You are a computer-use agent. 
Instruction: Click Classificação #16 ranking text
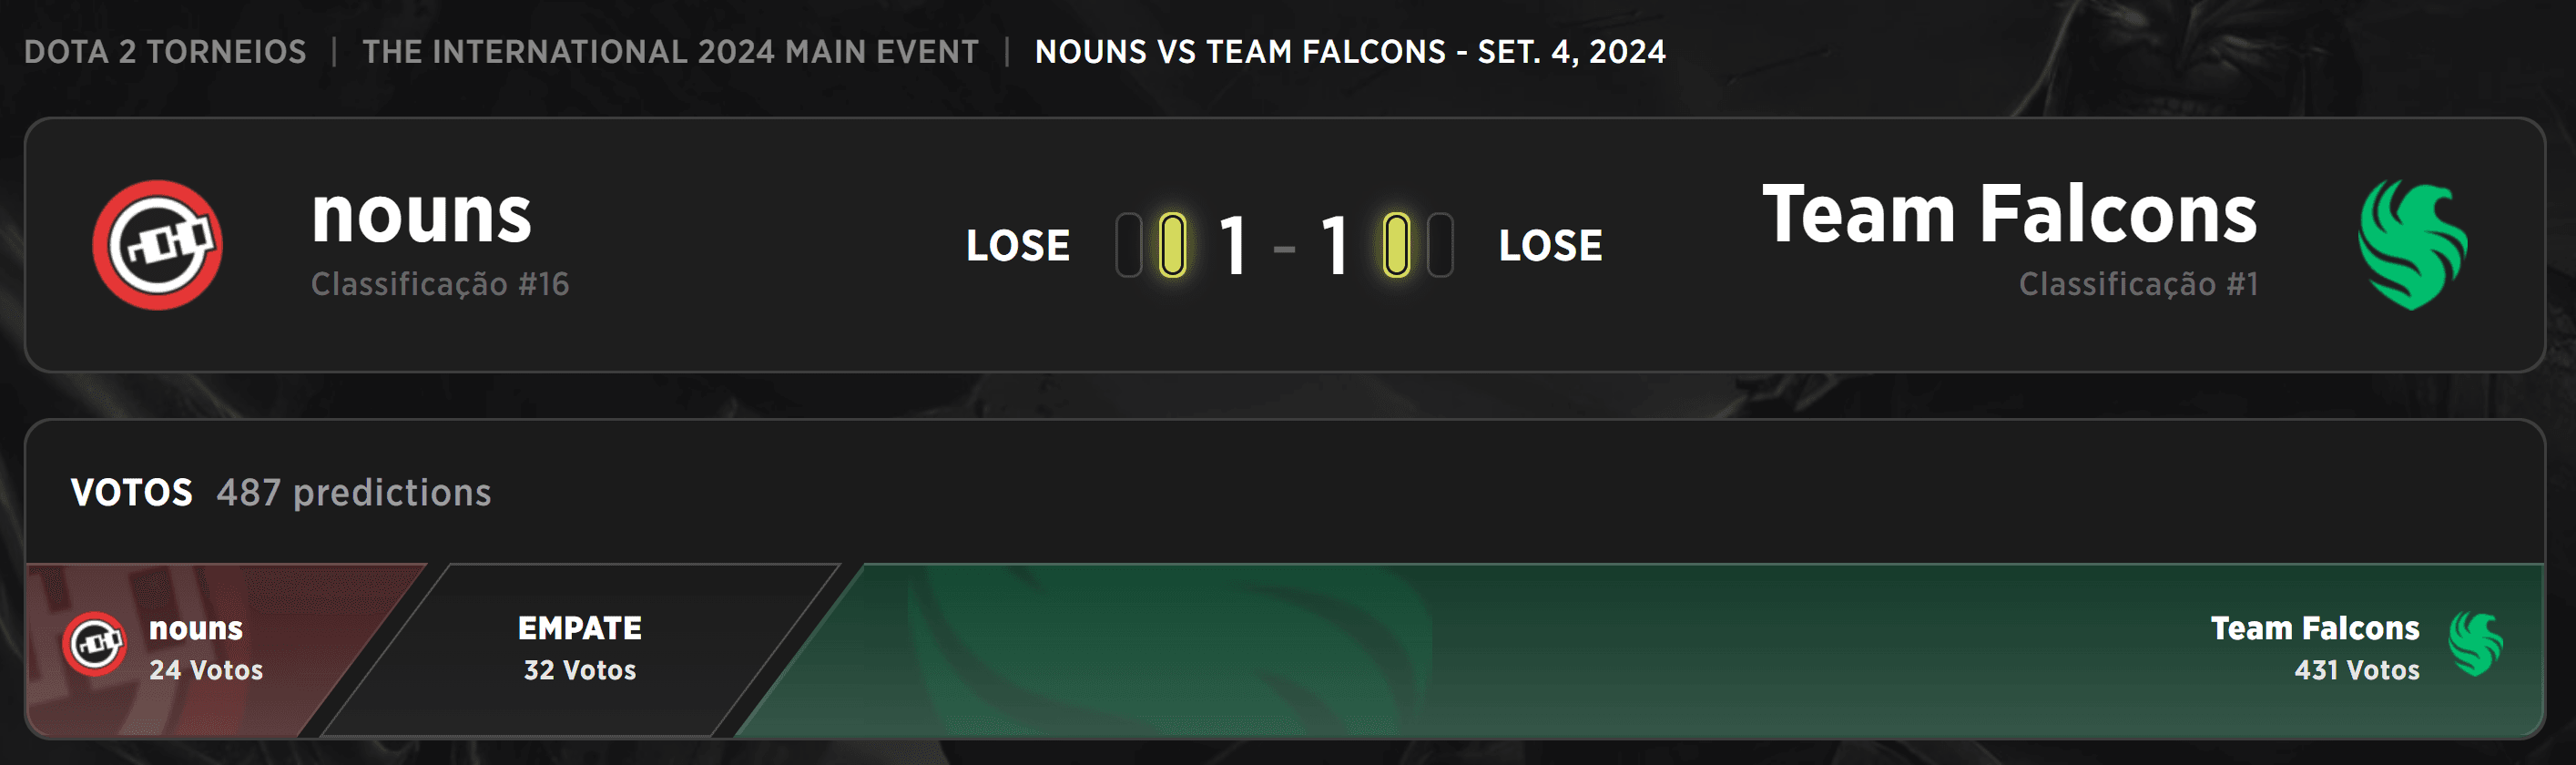(440, 285)
